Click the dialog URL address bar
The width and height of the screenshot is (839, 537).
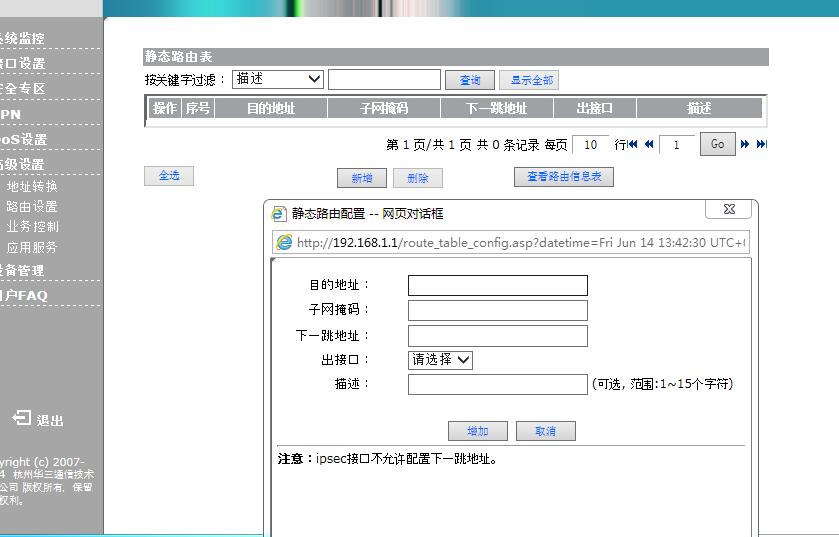pos(511,242)
